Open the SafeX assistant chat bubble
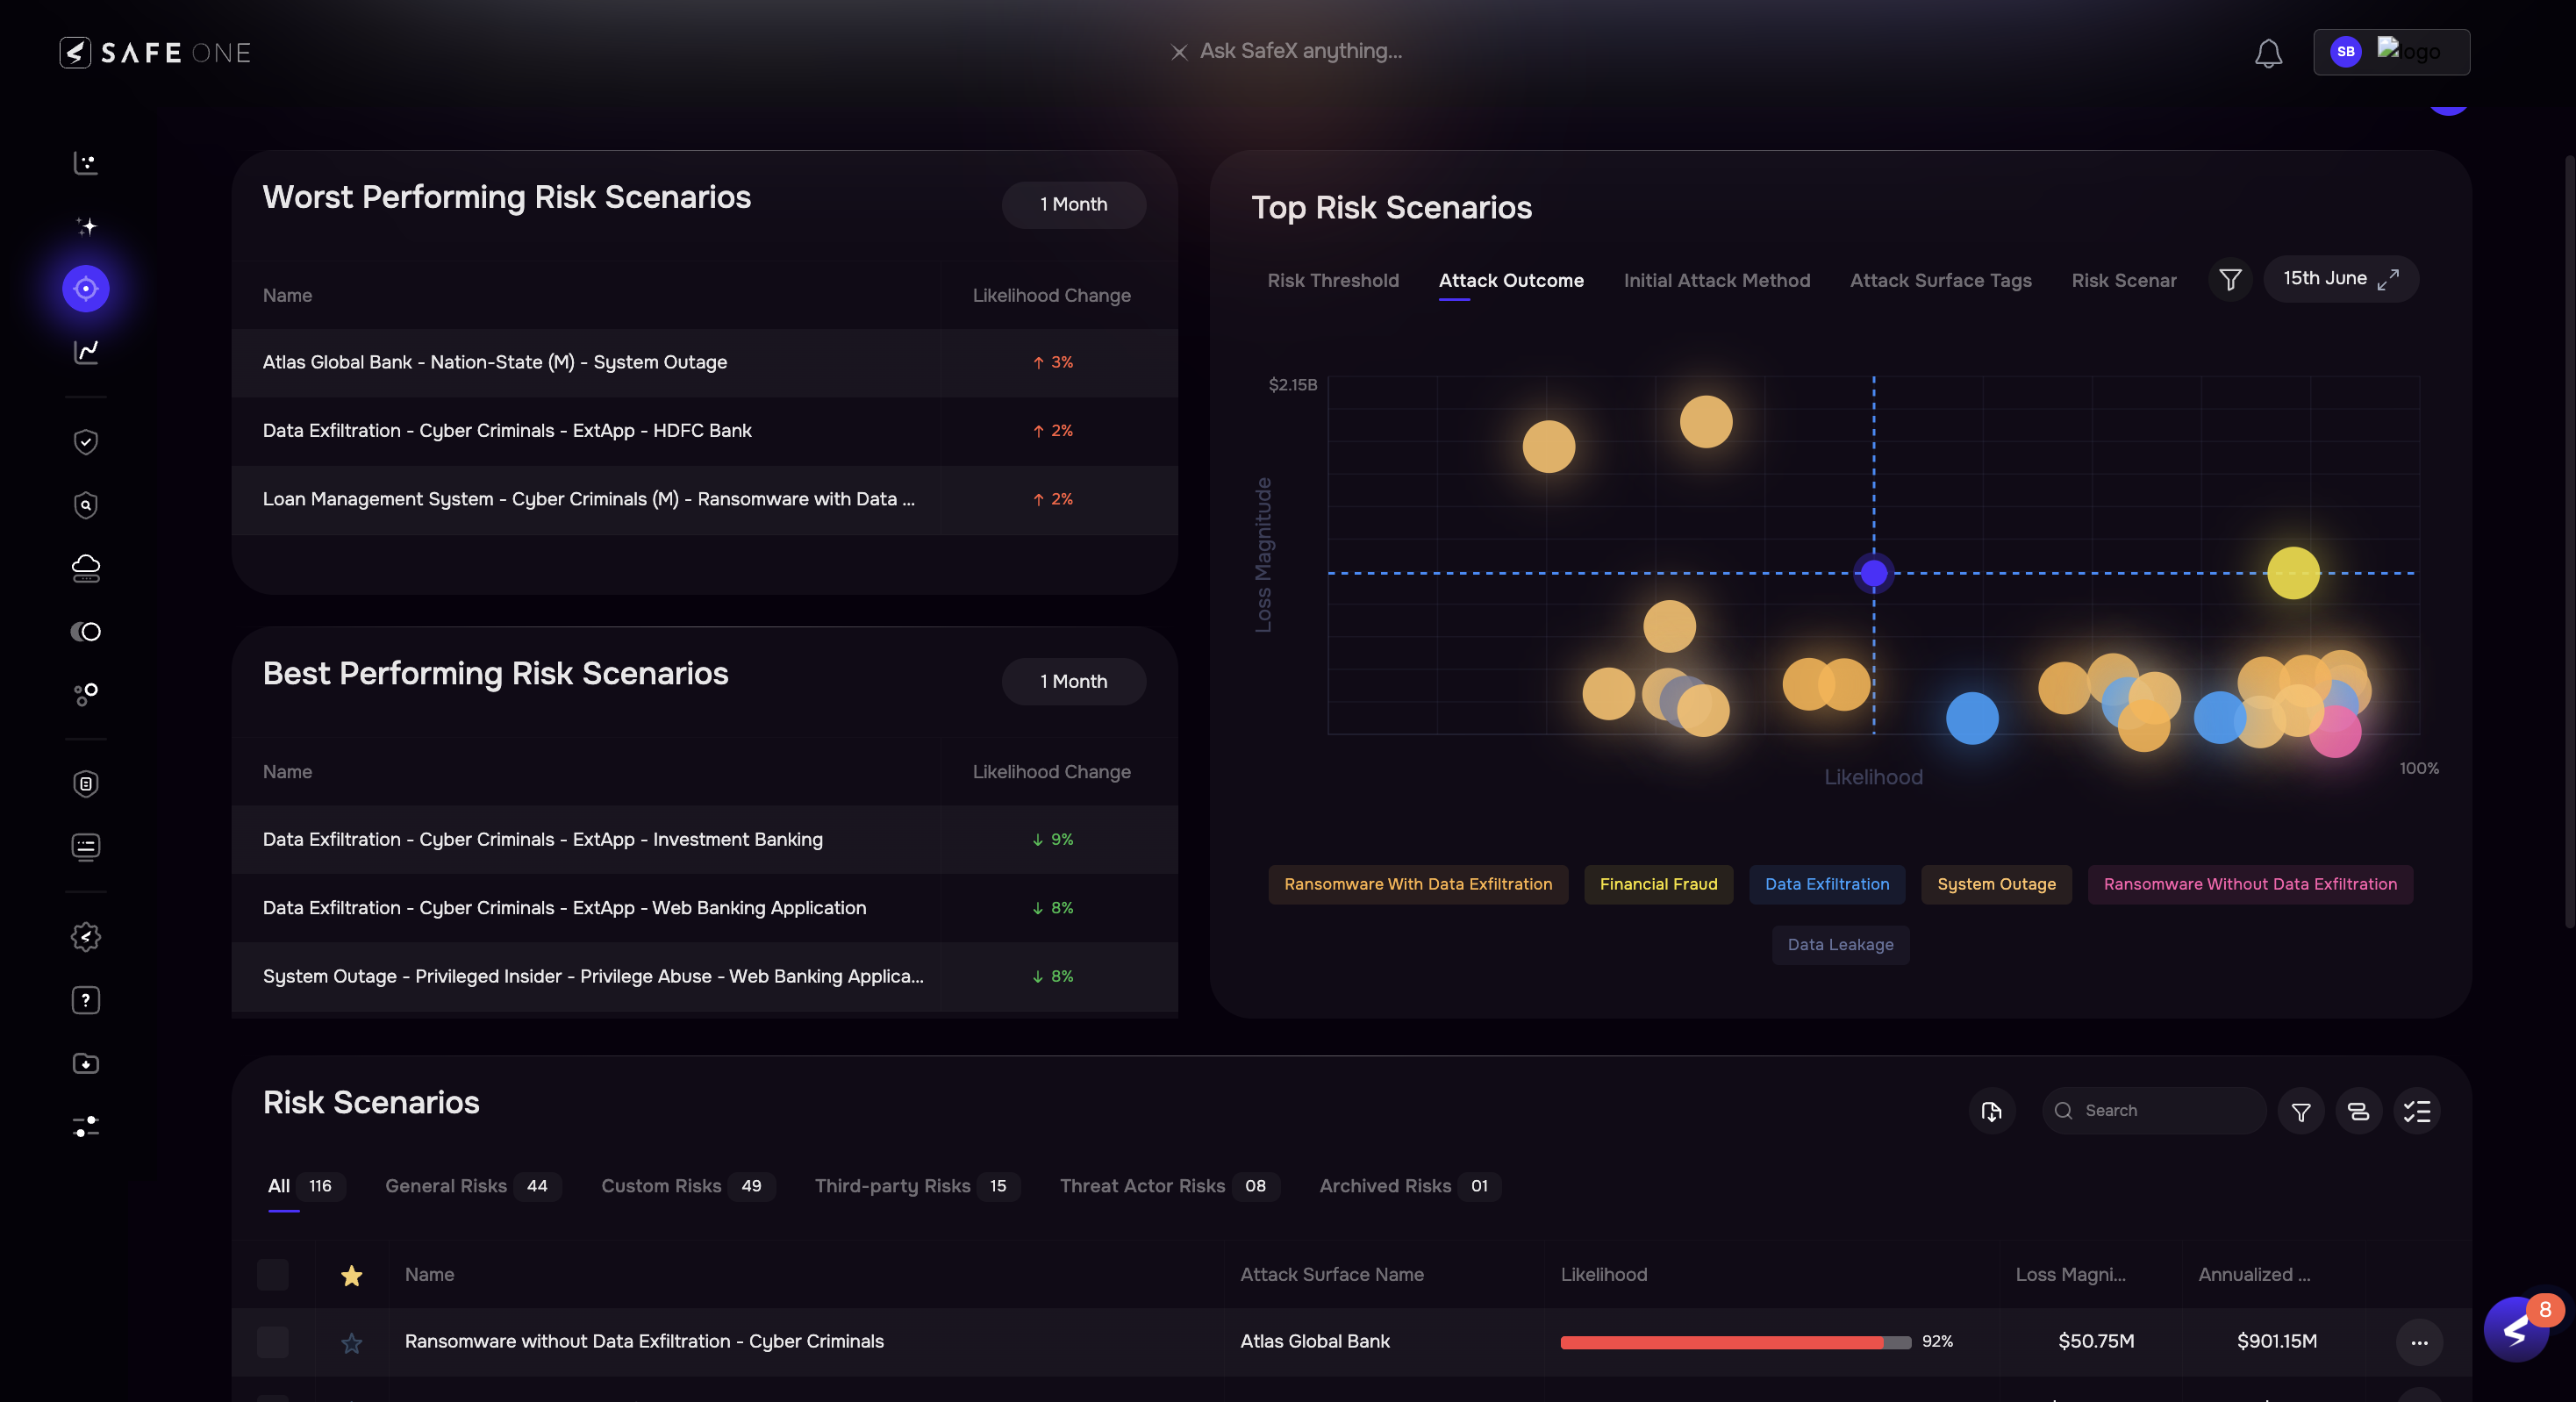Screen dimensions: 2576x1402 click(x=2516, y=1330)
